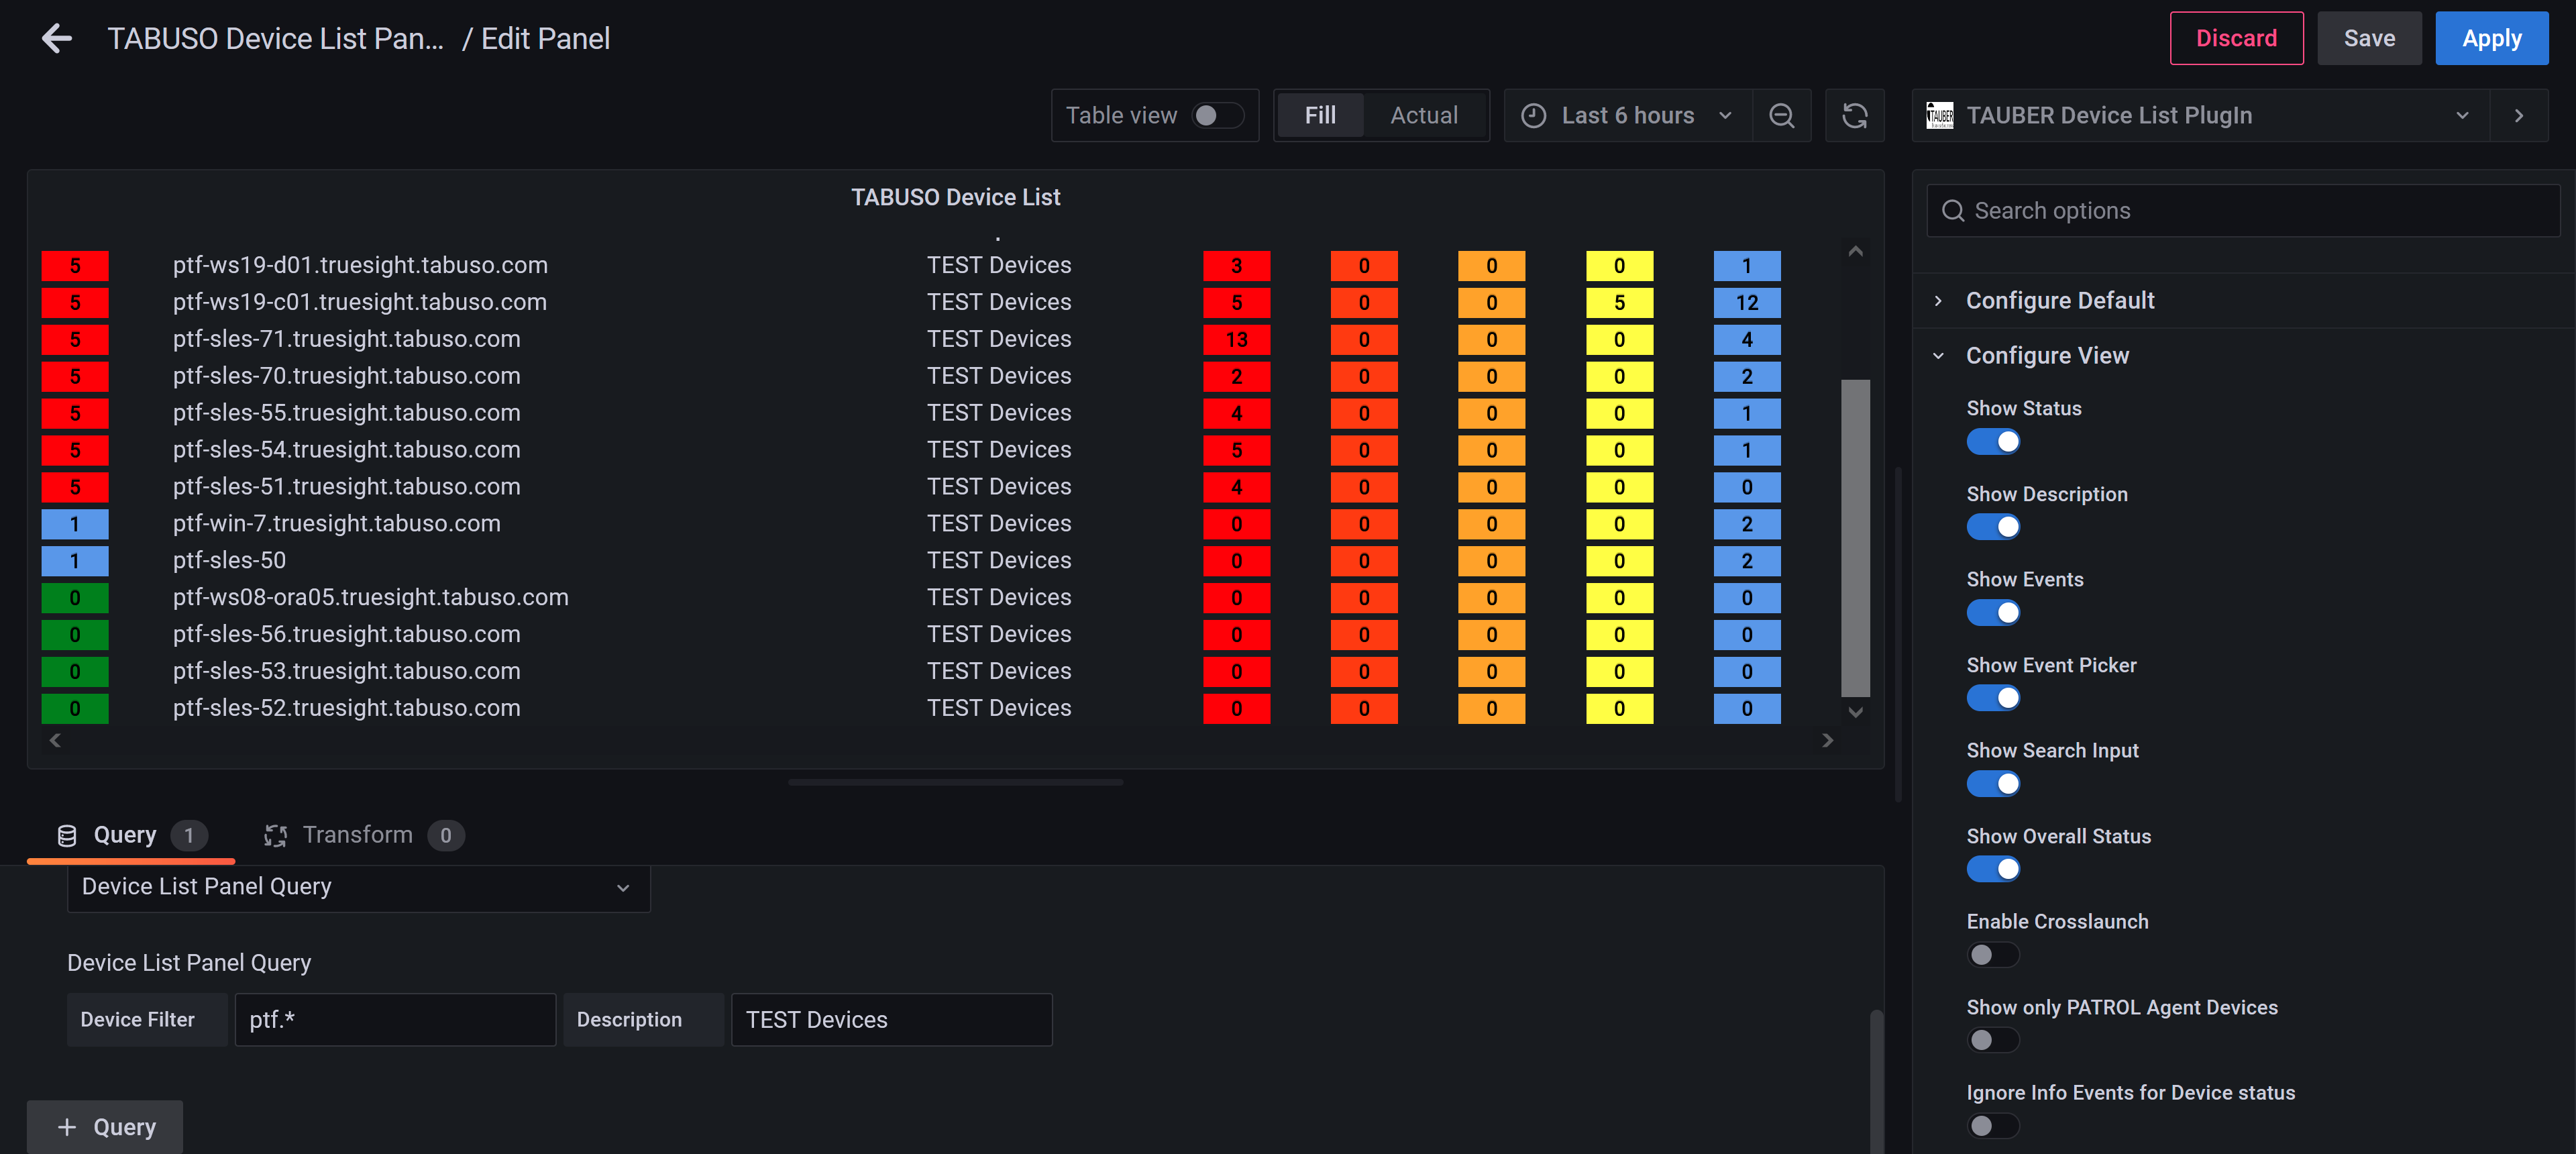The image size is (2576, 1154).
Task: Click red status badge for ptf-ws19-d01
Action: click(x=75, y=266)
